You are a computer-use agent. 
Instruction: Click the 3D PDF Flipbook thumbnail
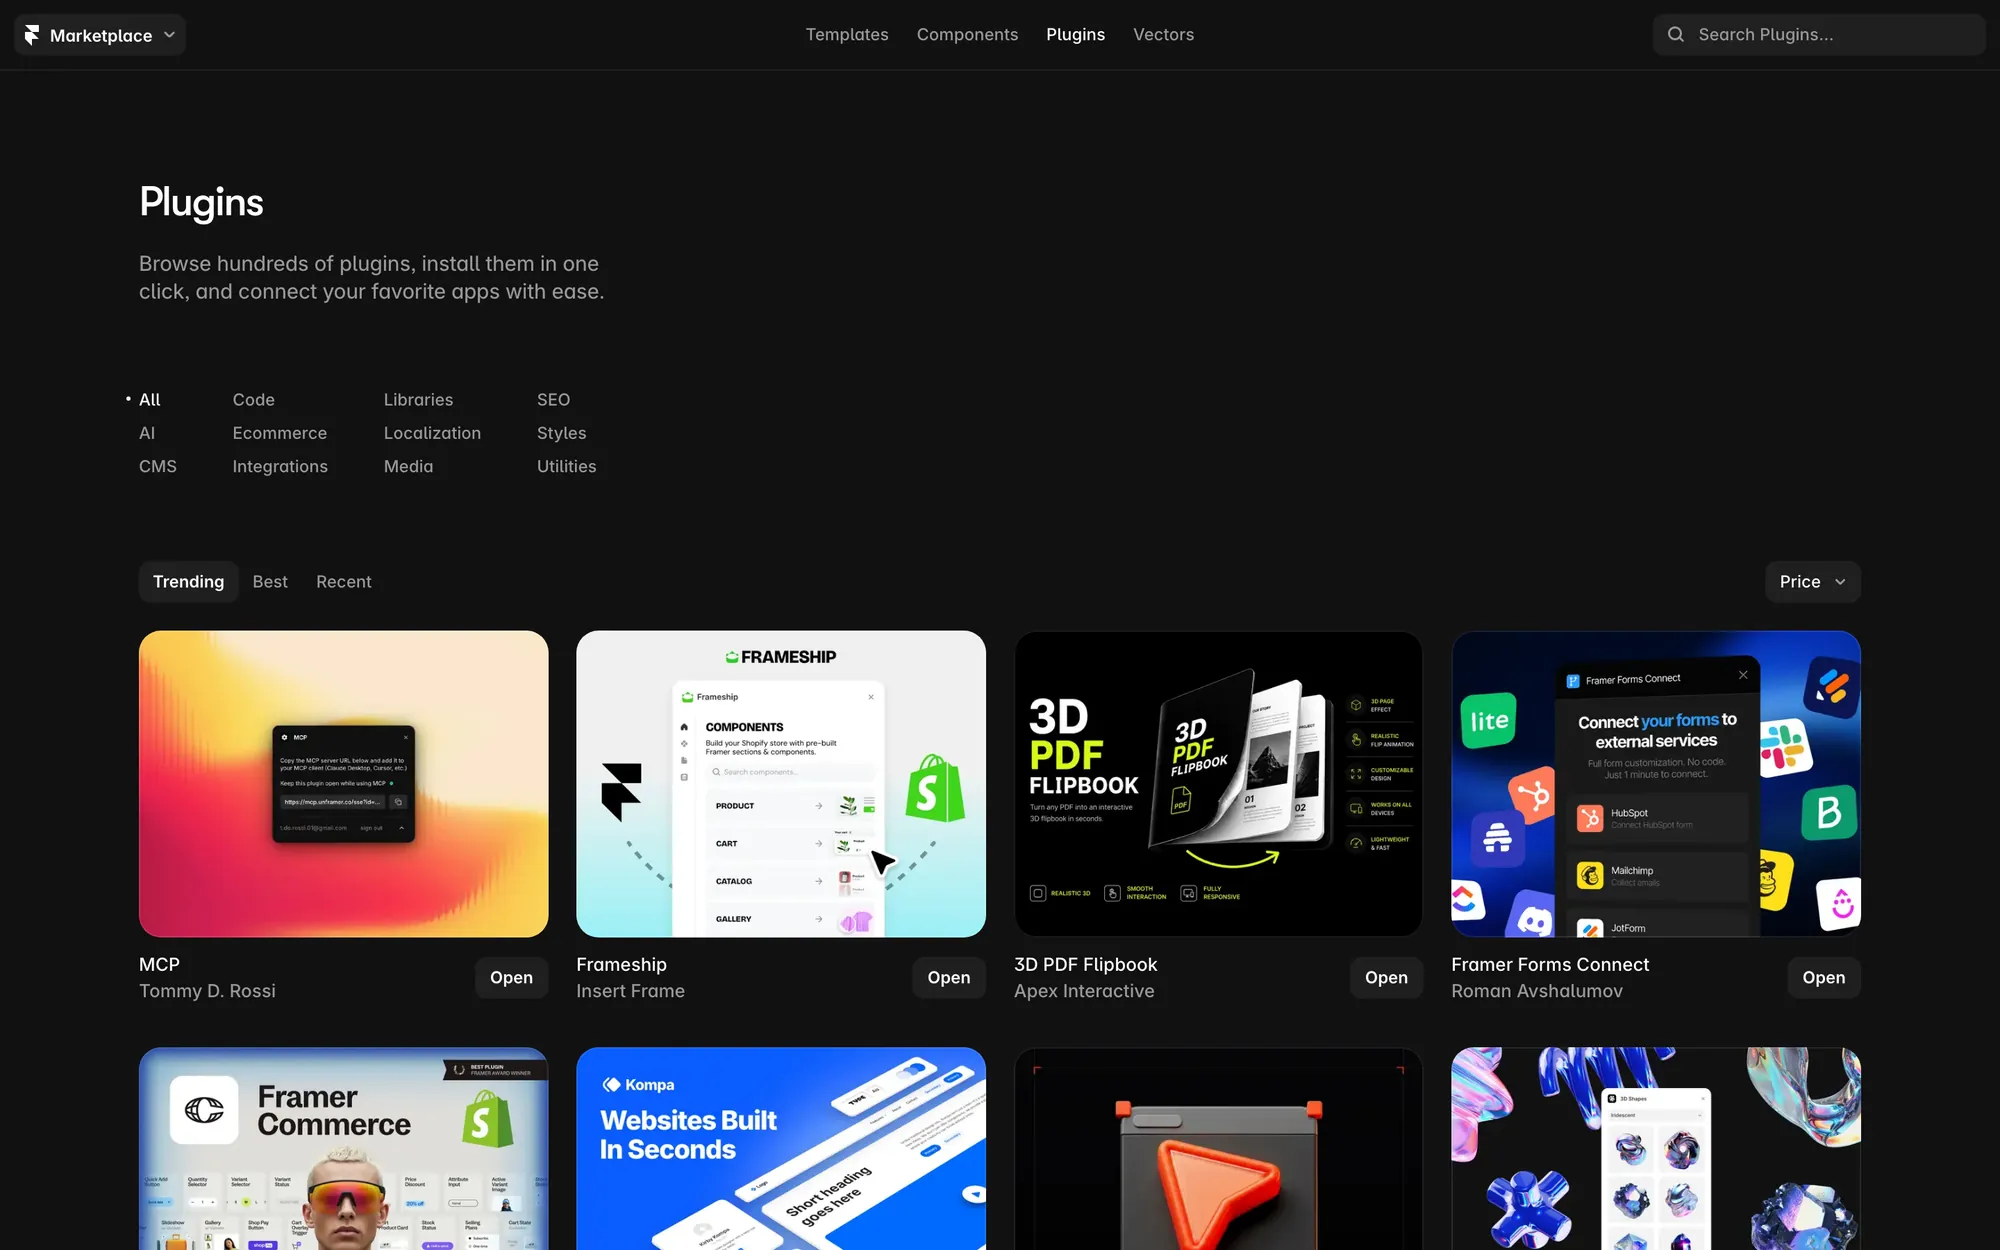(x=1218, y=784)
